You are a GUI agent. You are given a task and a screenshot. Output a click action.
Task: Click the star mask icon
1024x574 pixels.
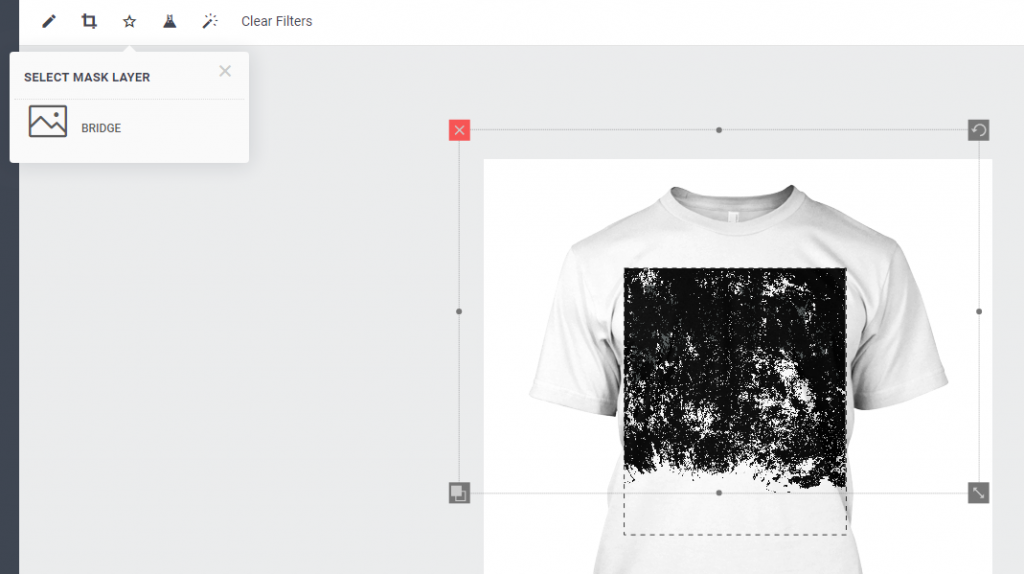pyautogui.click(x=129, y=22)
